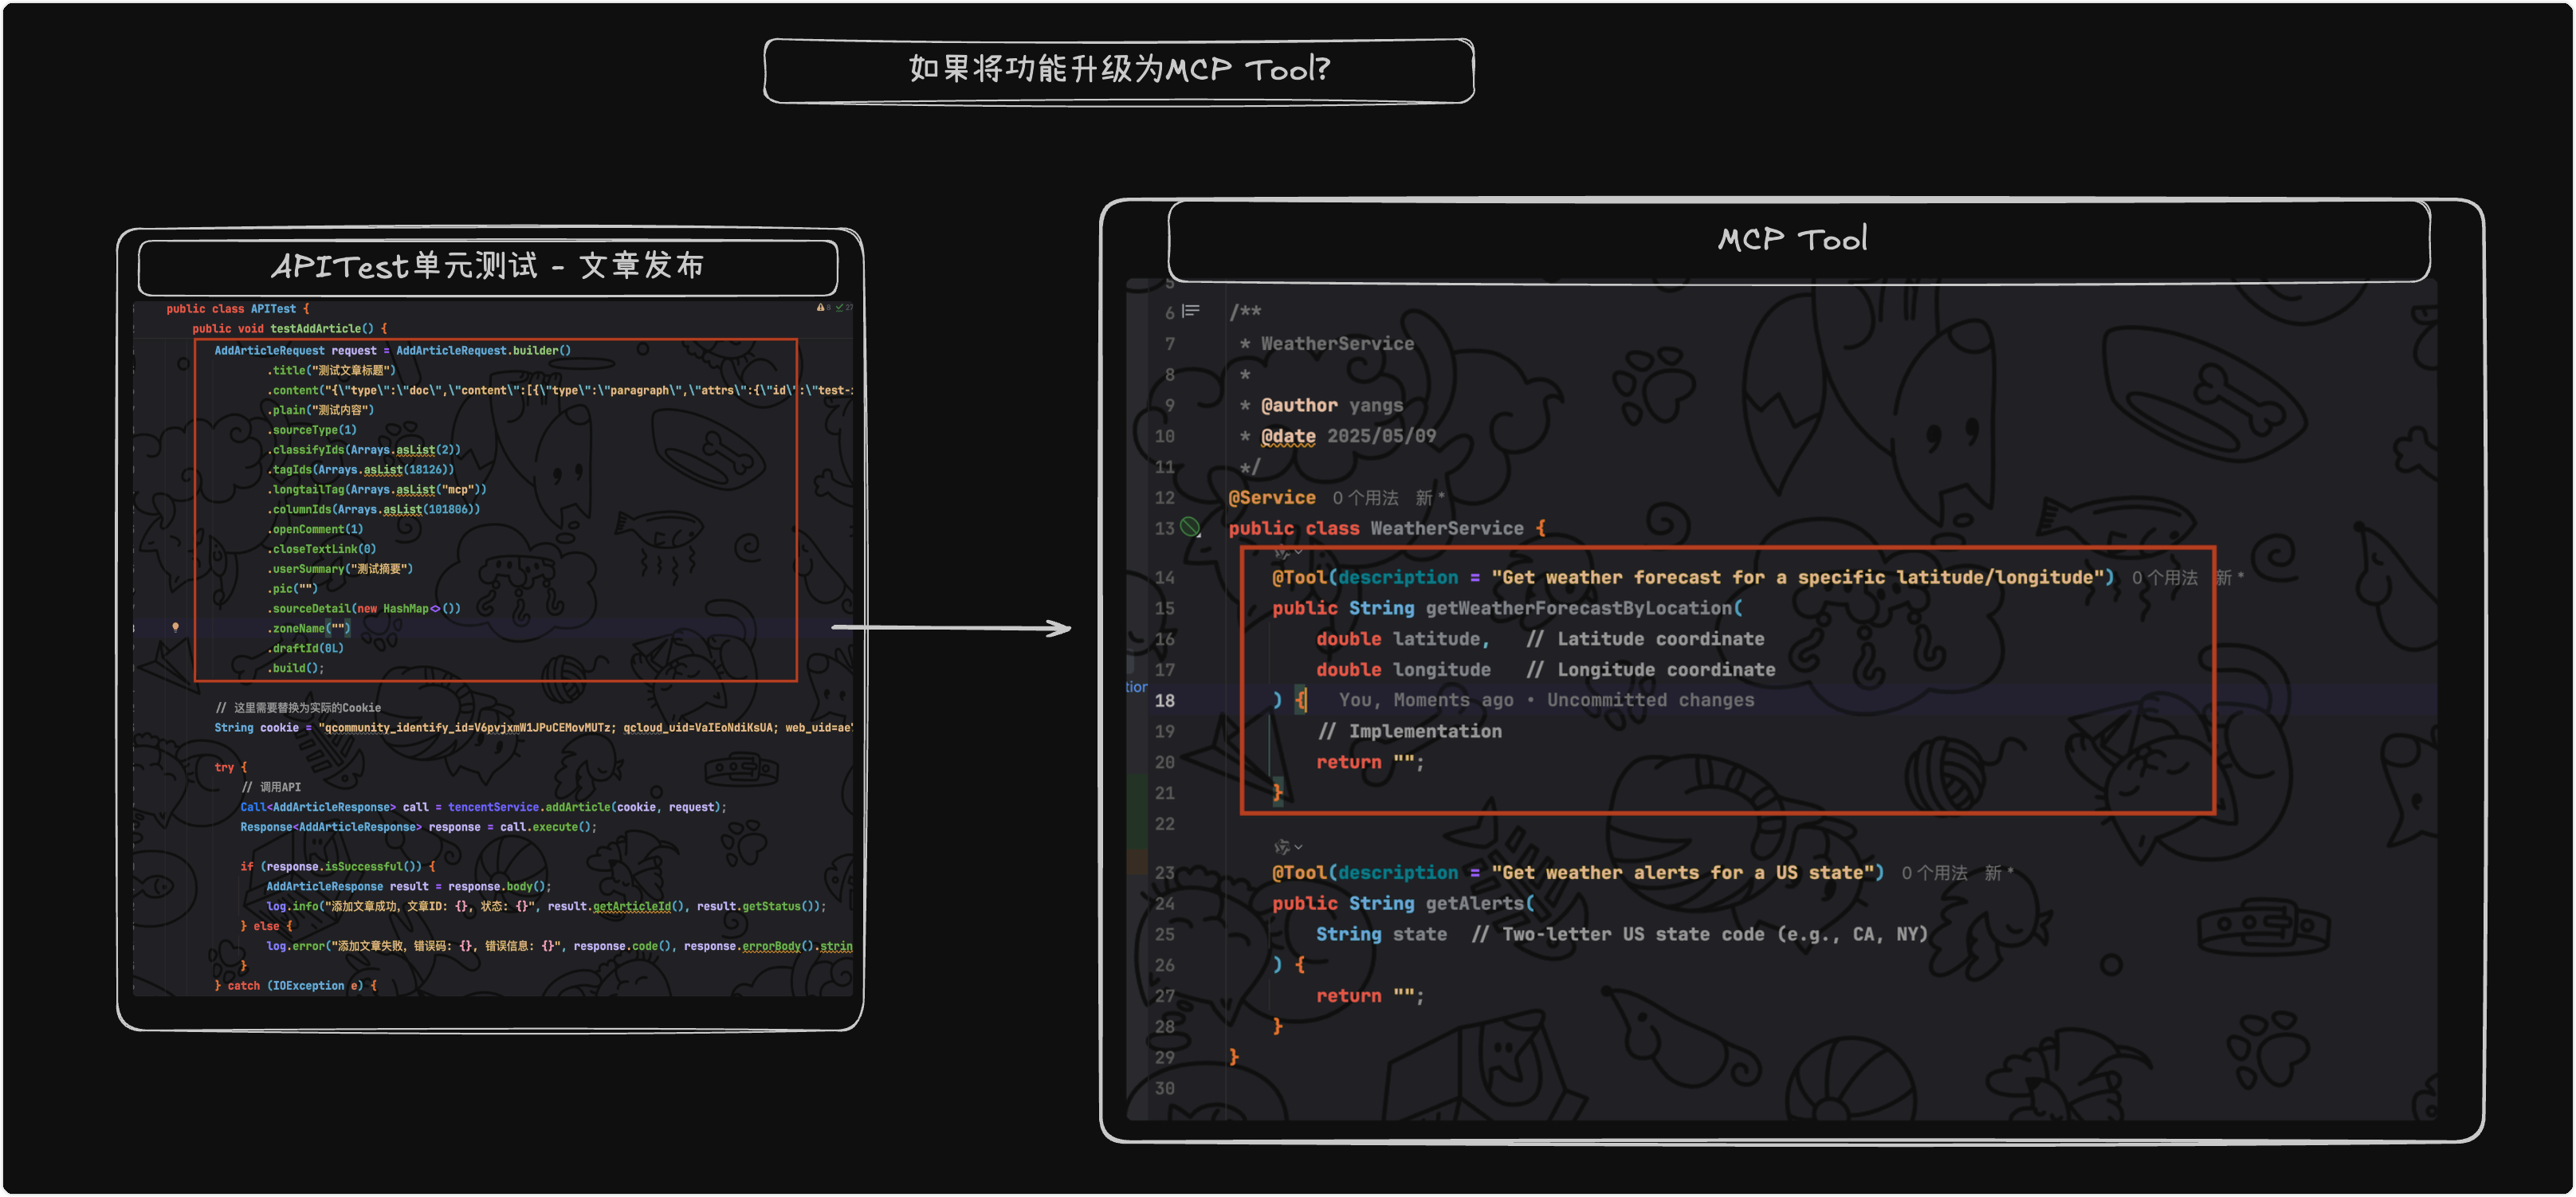Expand the chevron above first @Tool annotation
Viewport: 2576px width, 1197px height.
click(x=1298, y=552)
